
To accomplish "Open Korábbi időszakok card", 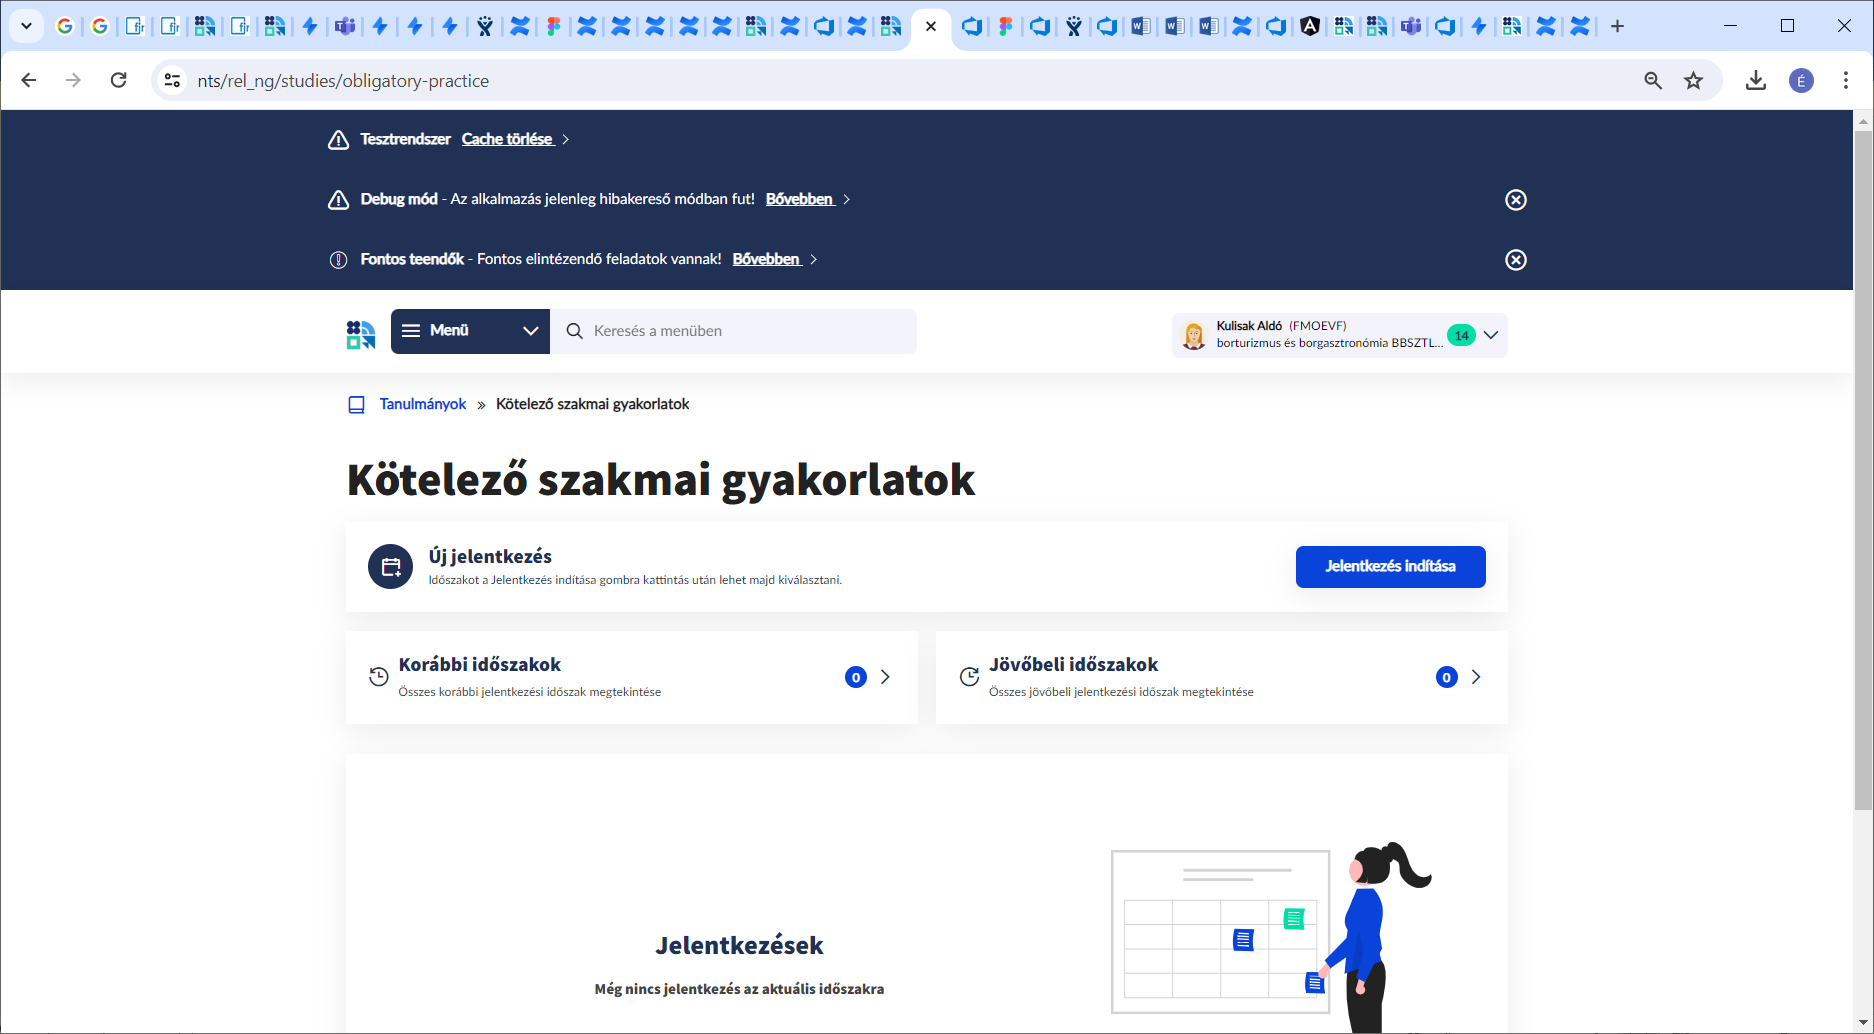I will point(631,677).
